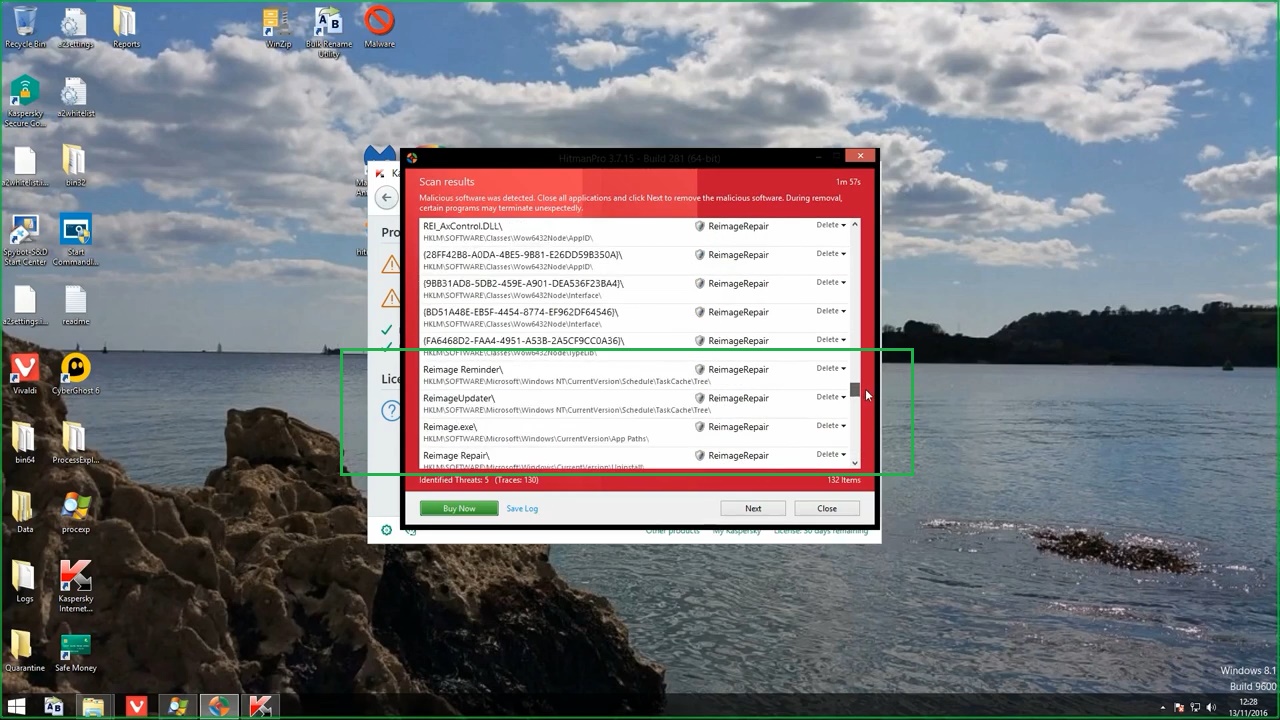Select the Reimage Reminder\ scan result

[x=634, y=375]
